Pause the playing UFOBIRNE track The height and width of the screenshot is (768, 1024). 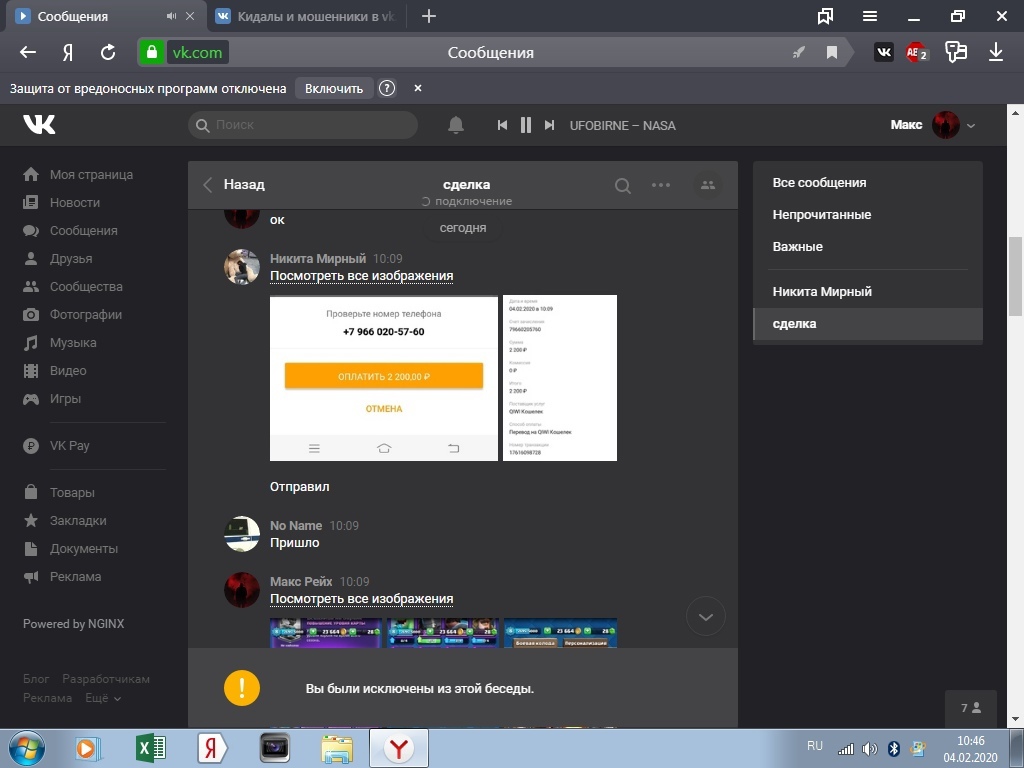526,125
